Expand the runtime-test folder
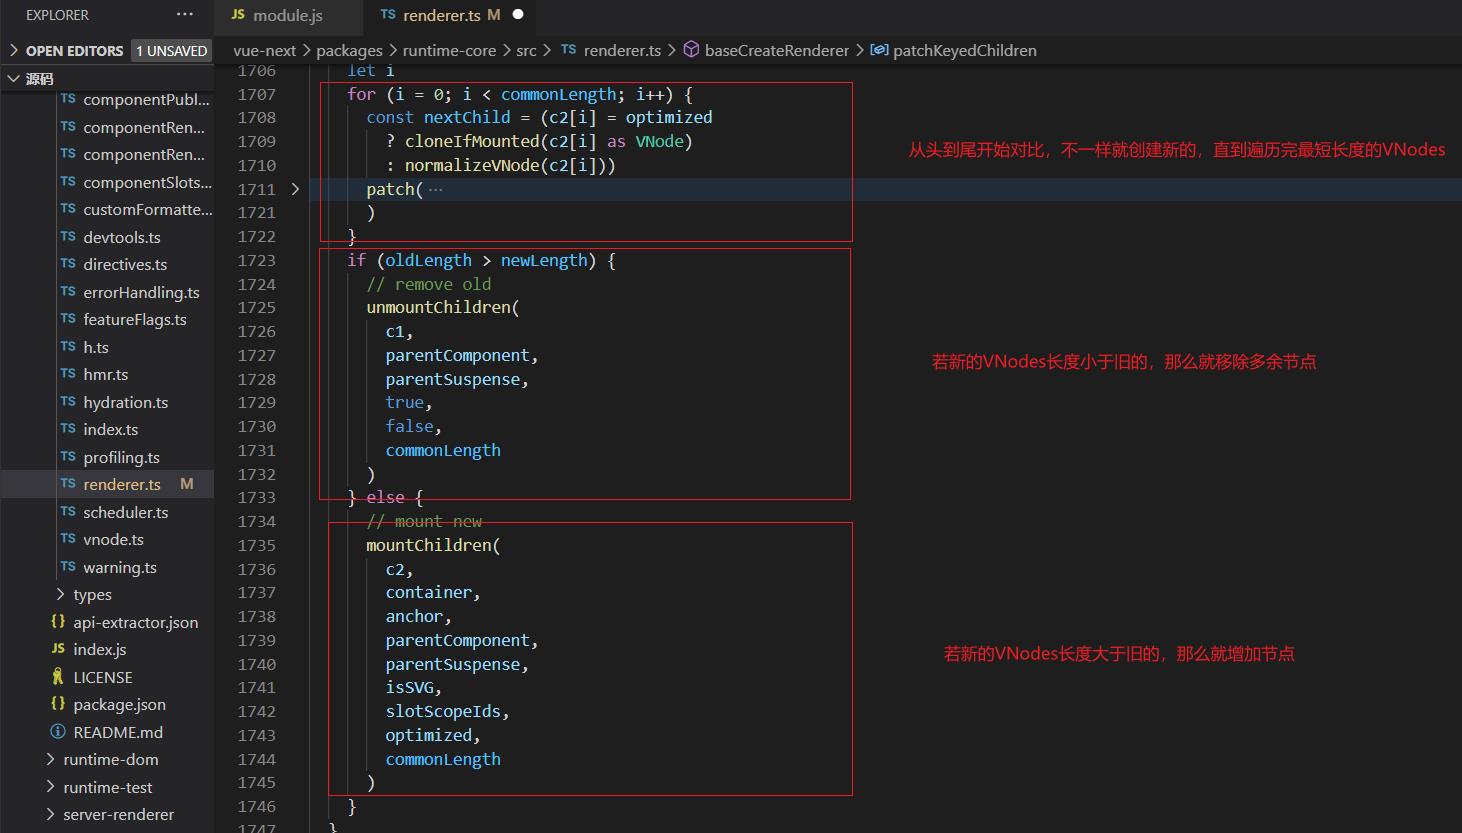Viewport: 1462px width, 833px height. [x=107, y=787]
